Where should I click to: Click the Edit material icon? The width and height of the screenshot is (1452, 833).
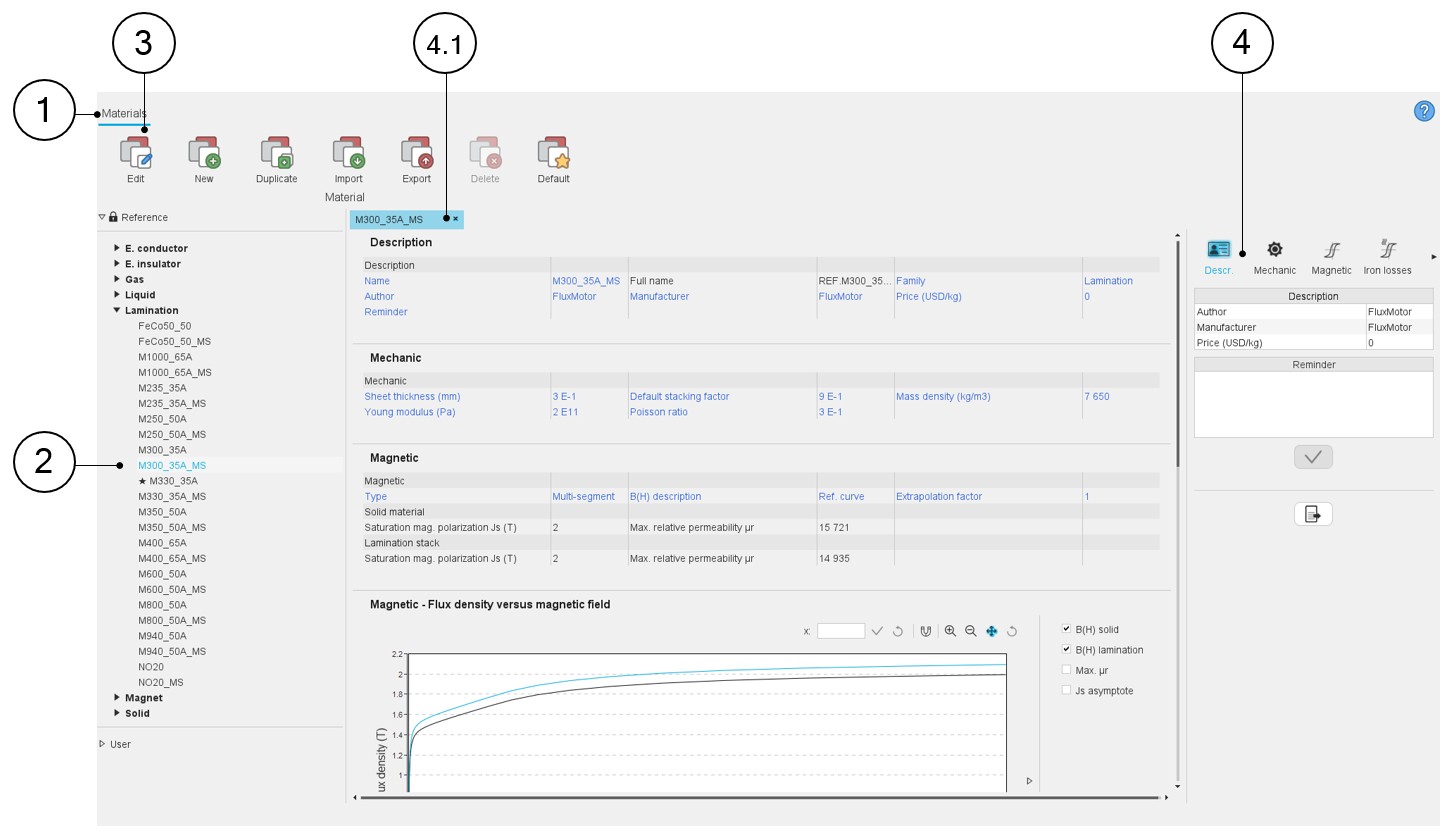click(136, 154)
